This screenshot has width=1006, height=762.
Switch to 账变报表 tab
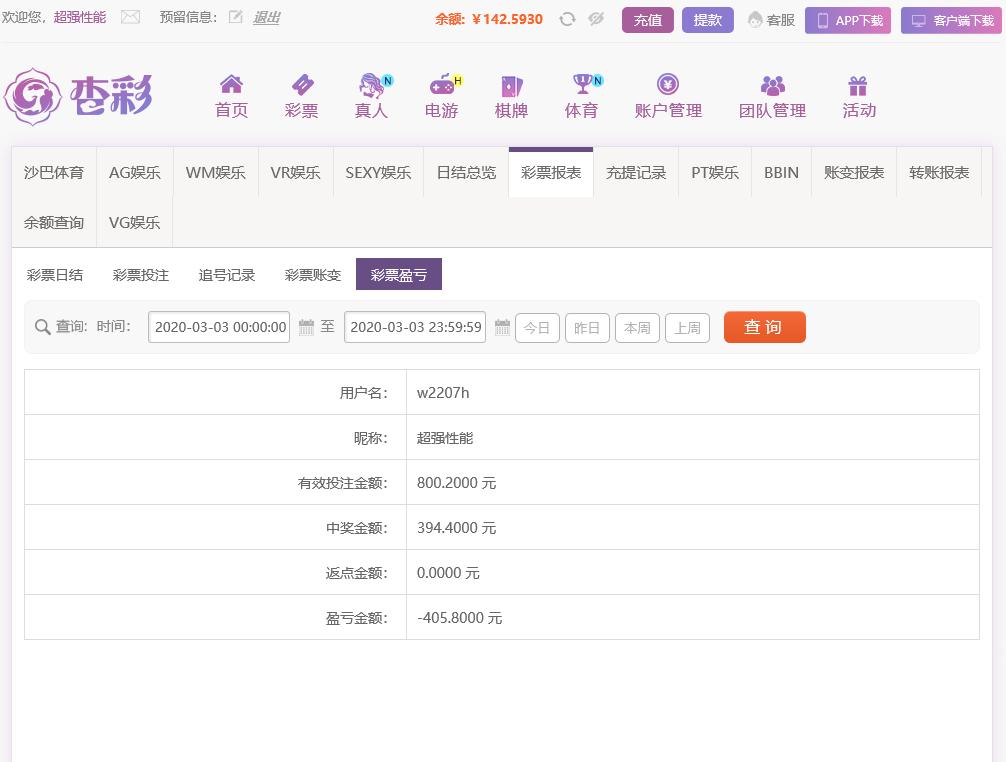click(x=854, y=173)
